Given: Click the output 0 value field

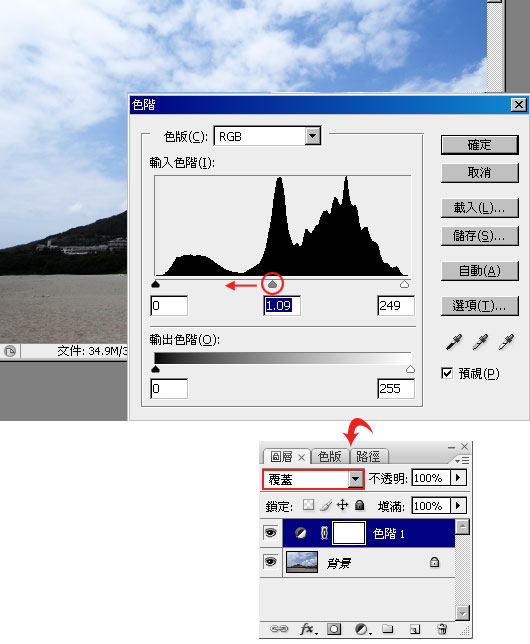Looking at the screenshot, I should (169, 389).
